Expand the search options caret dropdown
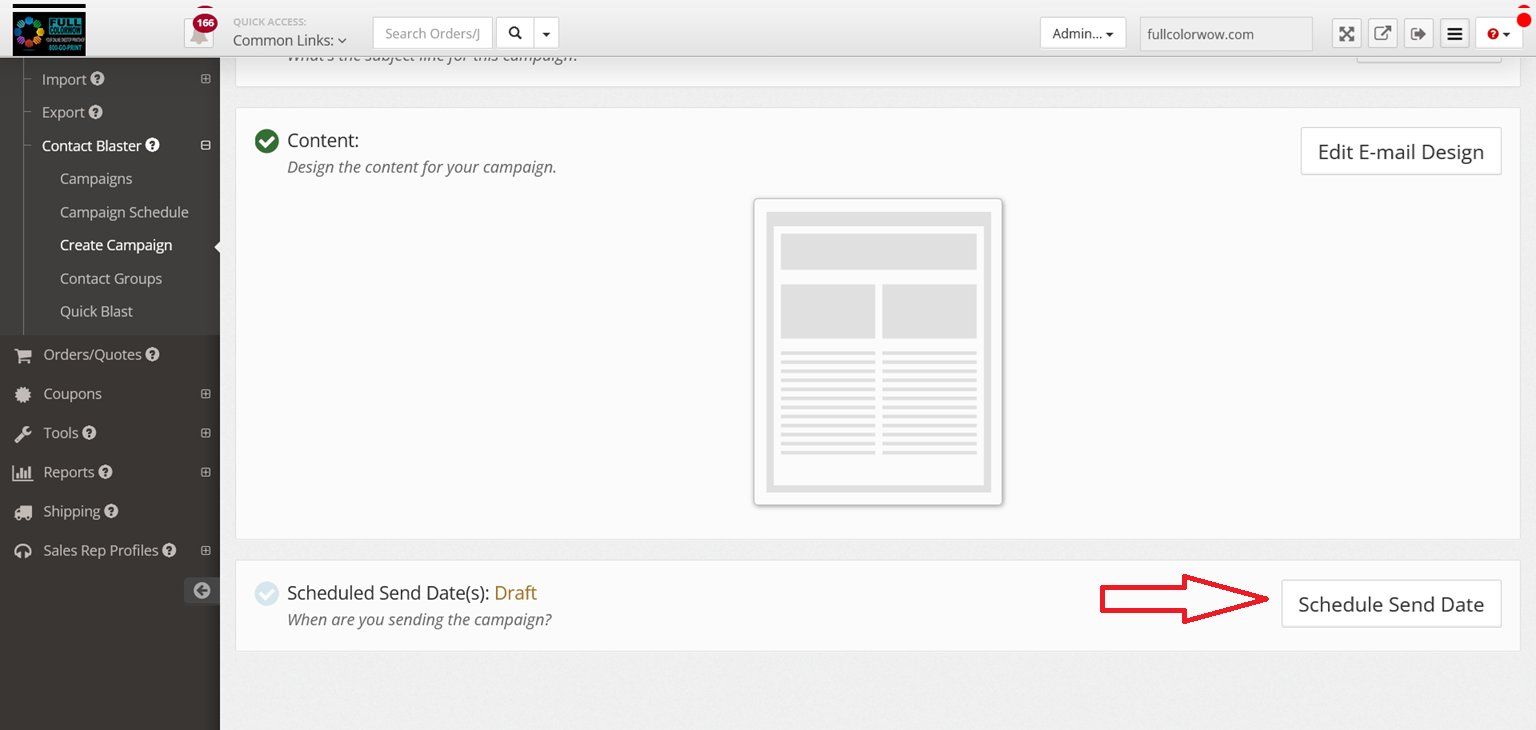 [x=546, y=34]
